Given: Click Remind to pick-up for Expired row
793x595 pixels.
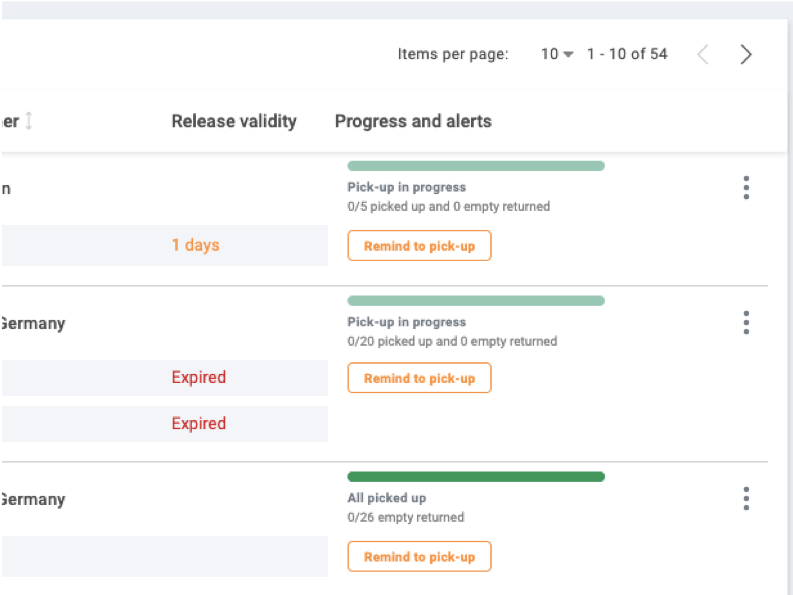Looking at the screenshot, I should pyautogui.click(x=419, y=378).
